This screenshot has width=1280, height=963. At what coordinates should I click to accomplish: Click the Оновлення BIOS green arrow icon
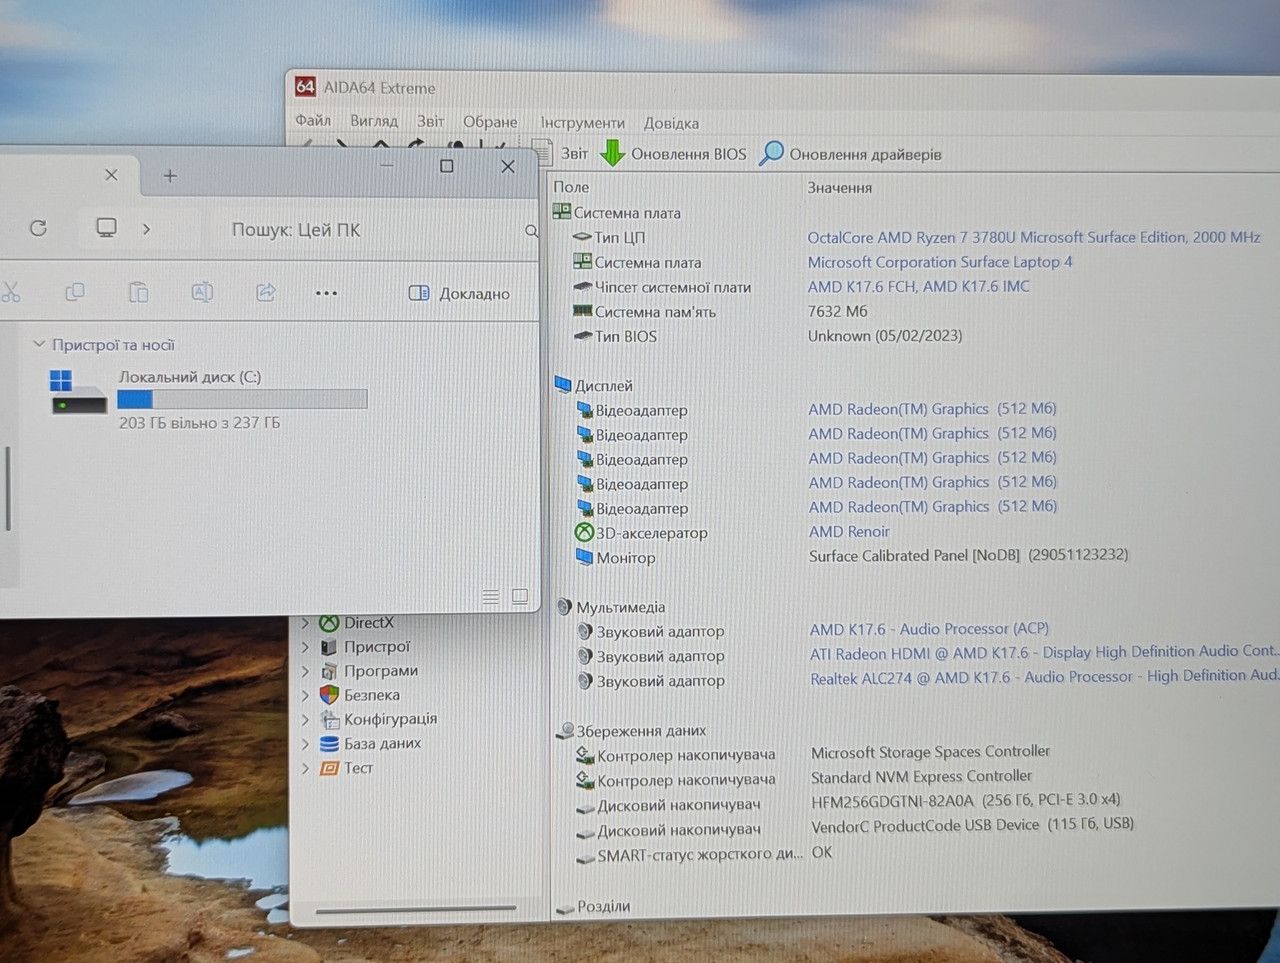click(x=612, y=153)
